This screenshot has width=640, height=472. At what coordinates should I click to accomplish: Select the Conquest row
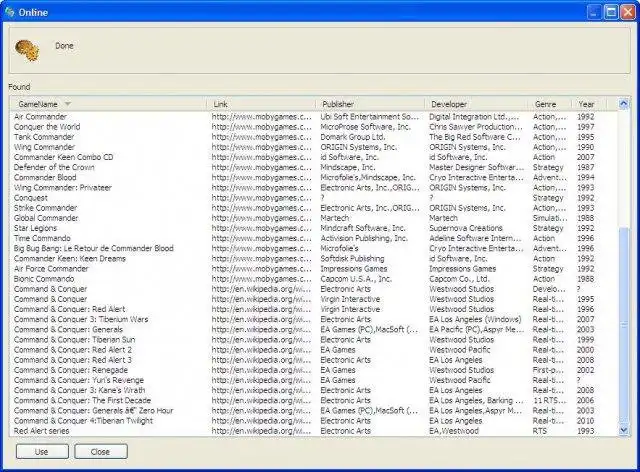coord(313,198)
